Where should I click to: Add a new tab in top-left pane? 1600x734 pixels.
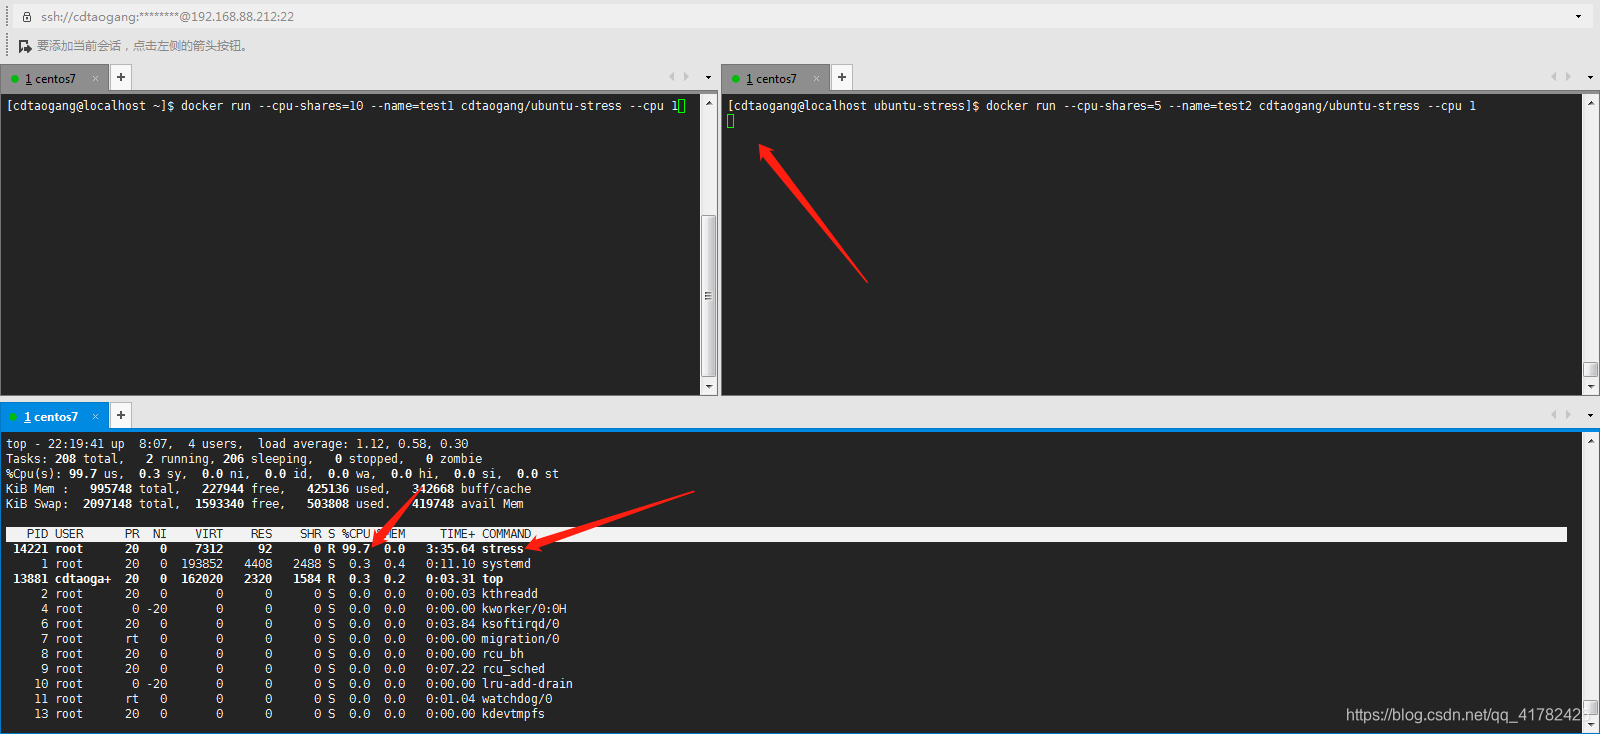coord(121,77)
